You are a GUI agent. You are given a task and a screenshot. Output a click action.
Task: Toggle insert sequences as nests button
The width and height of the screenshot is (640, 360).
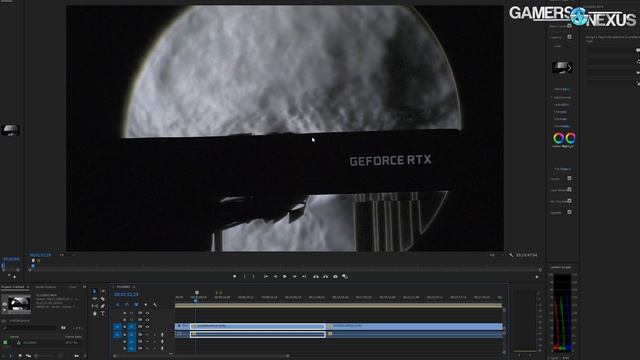(x=118, y=304)
